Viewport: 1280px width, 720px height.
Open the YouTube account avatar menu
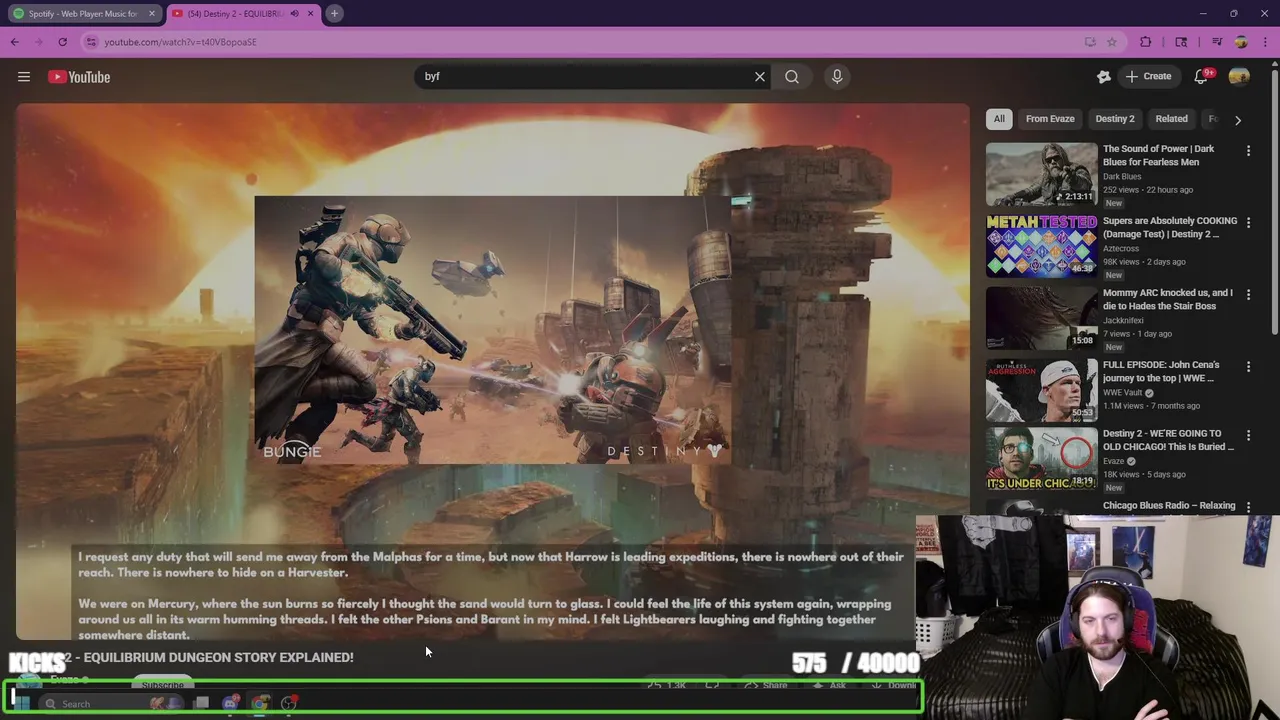(x=1239, y=77)
